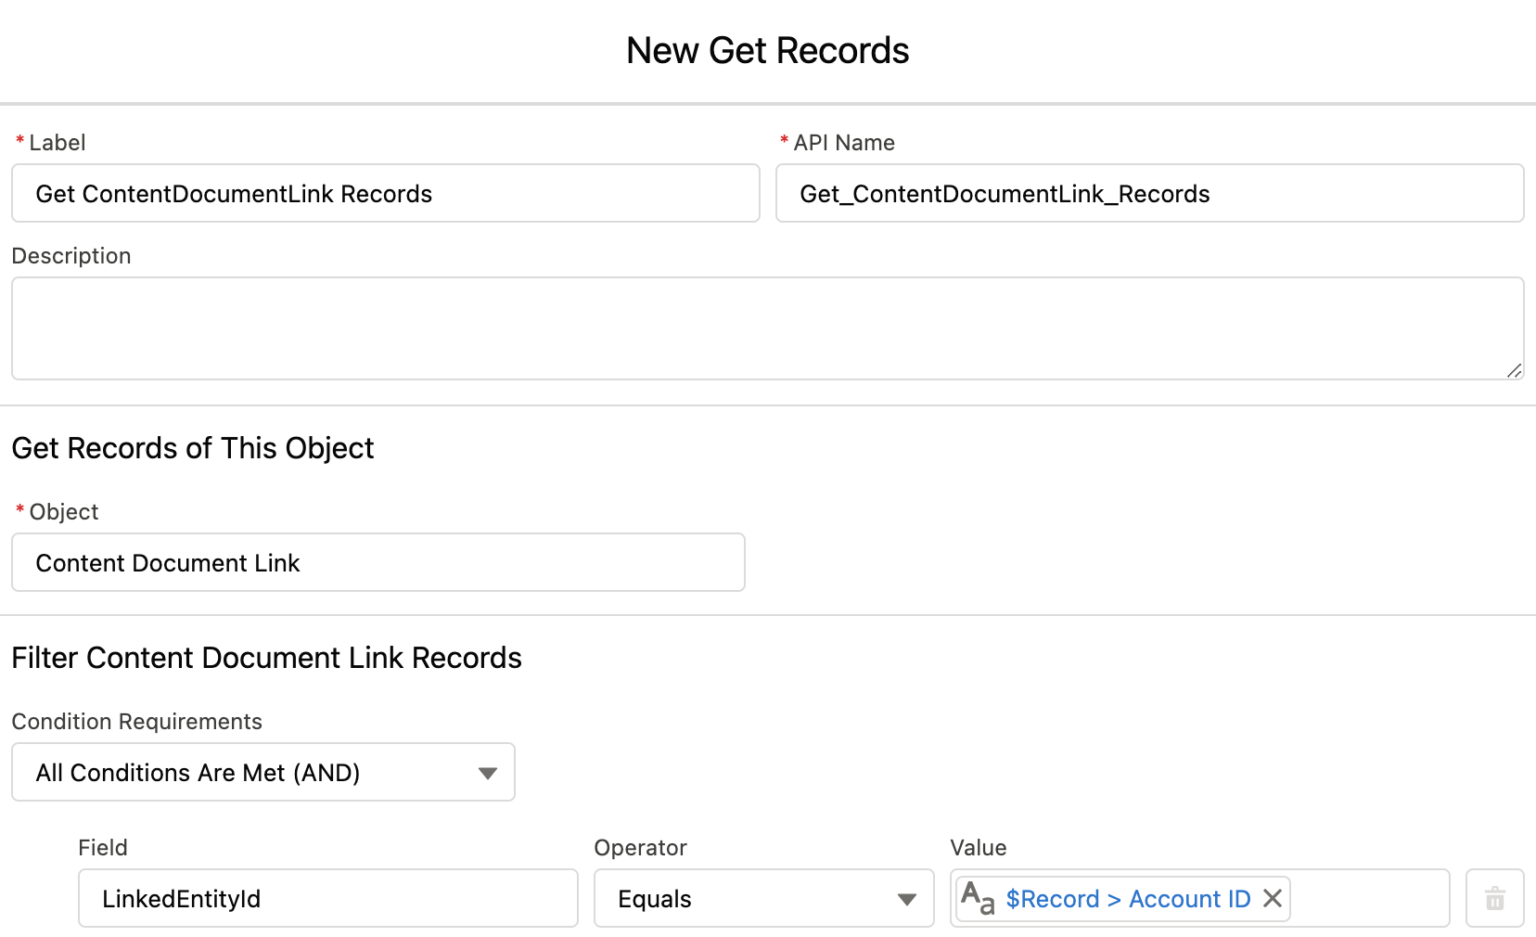
Task: Open the Condition Requirements dropdown
Action: 488,771
